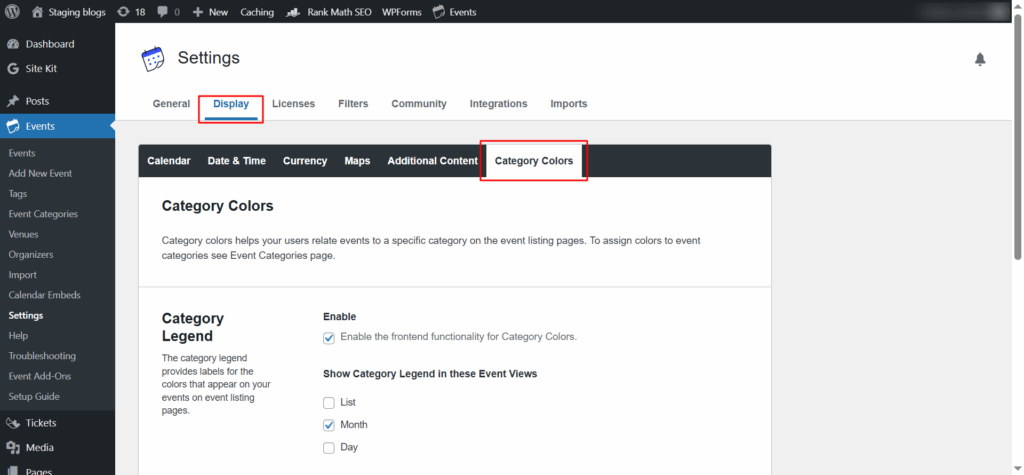
Task: Open the comments bubble icon
Action: pyautogui.click(x=168, y=12)
